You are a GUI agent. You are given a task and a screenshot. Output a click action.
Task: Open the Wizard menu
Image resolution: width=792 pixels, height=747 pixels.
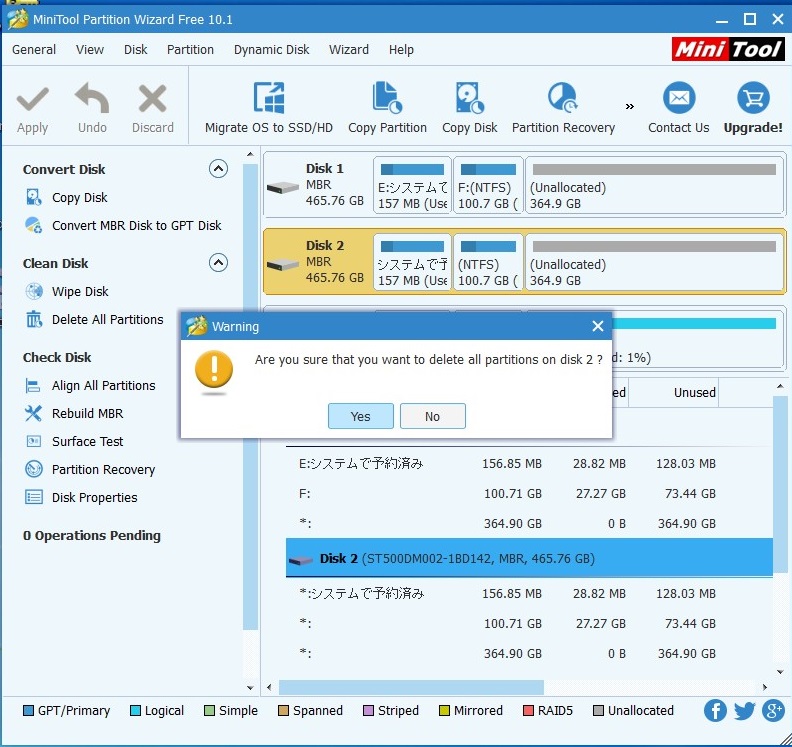pos(349,49)
